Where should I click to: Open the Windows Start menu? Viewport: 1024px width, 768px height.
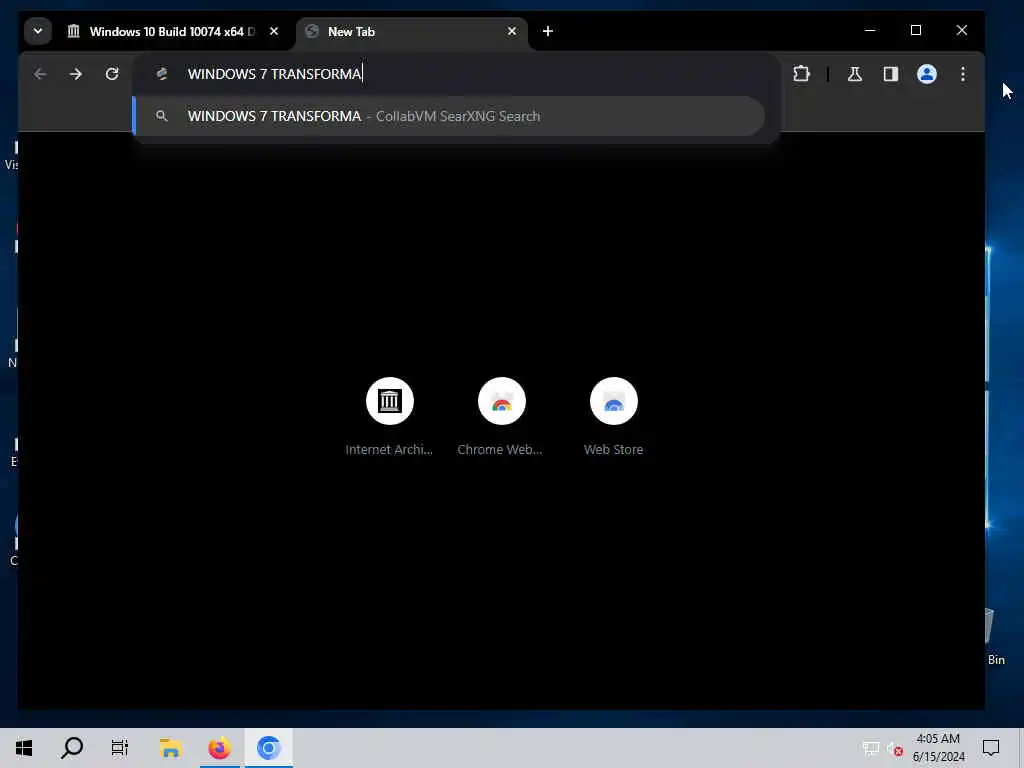point(24,748)
